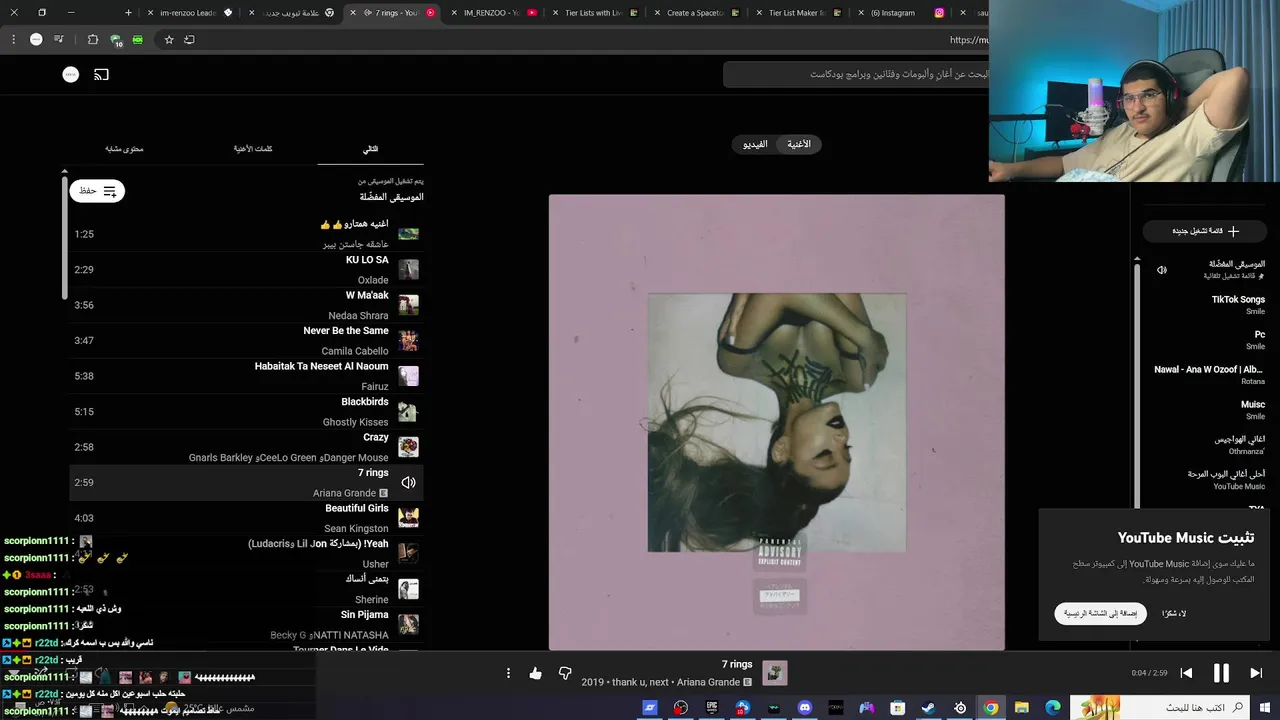Open the أحلى أغاني البوب المرحة playlist
The image size is (1280, 720).
pos(1205,480)
